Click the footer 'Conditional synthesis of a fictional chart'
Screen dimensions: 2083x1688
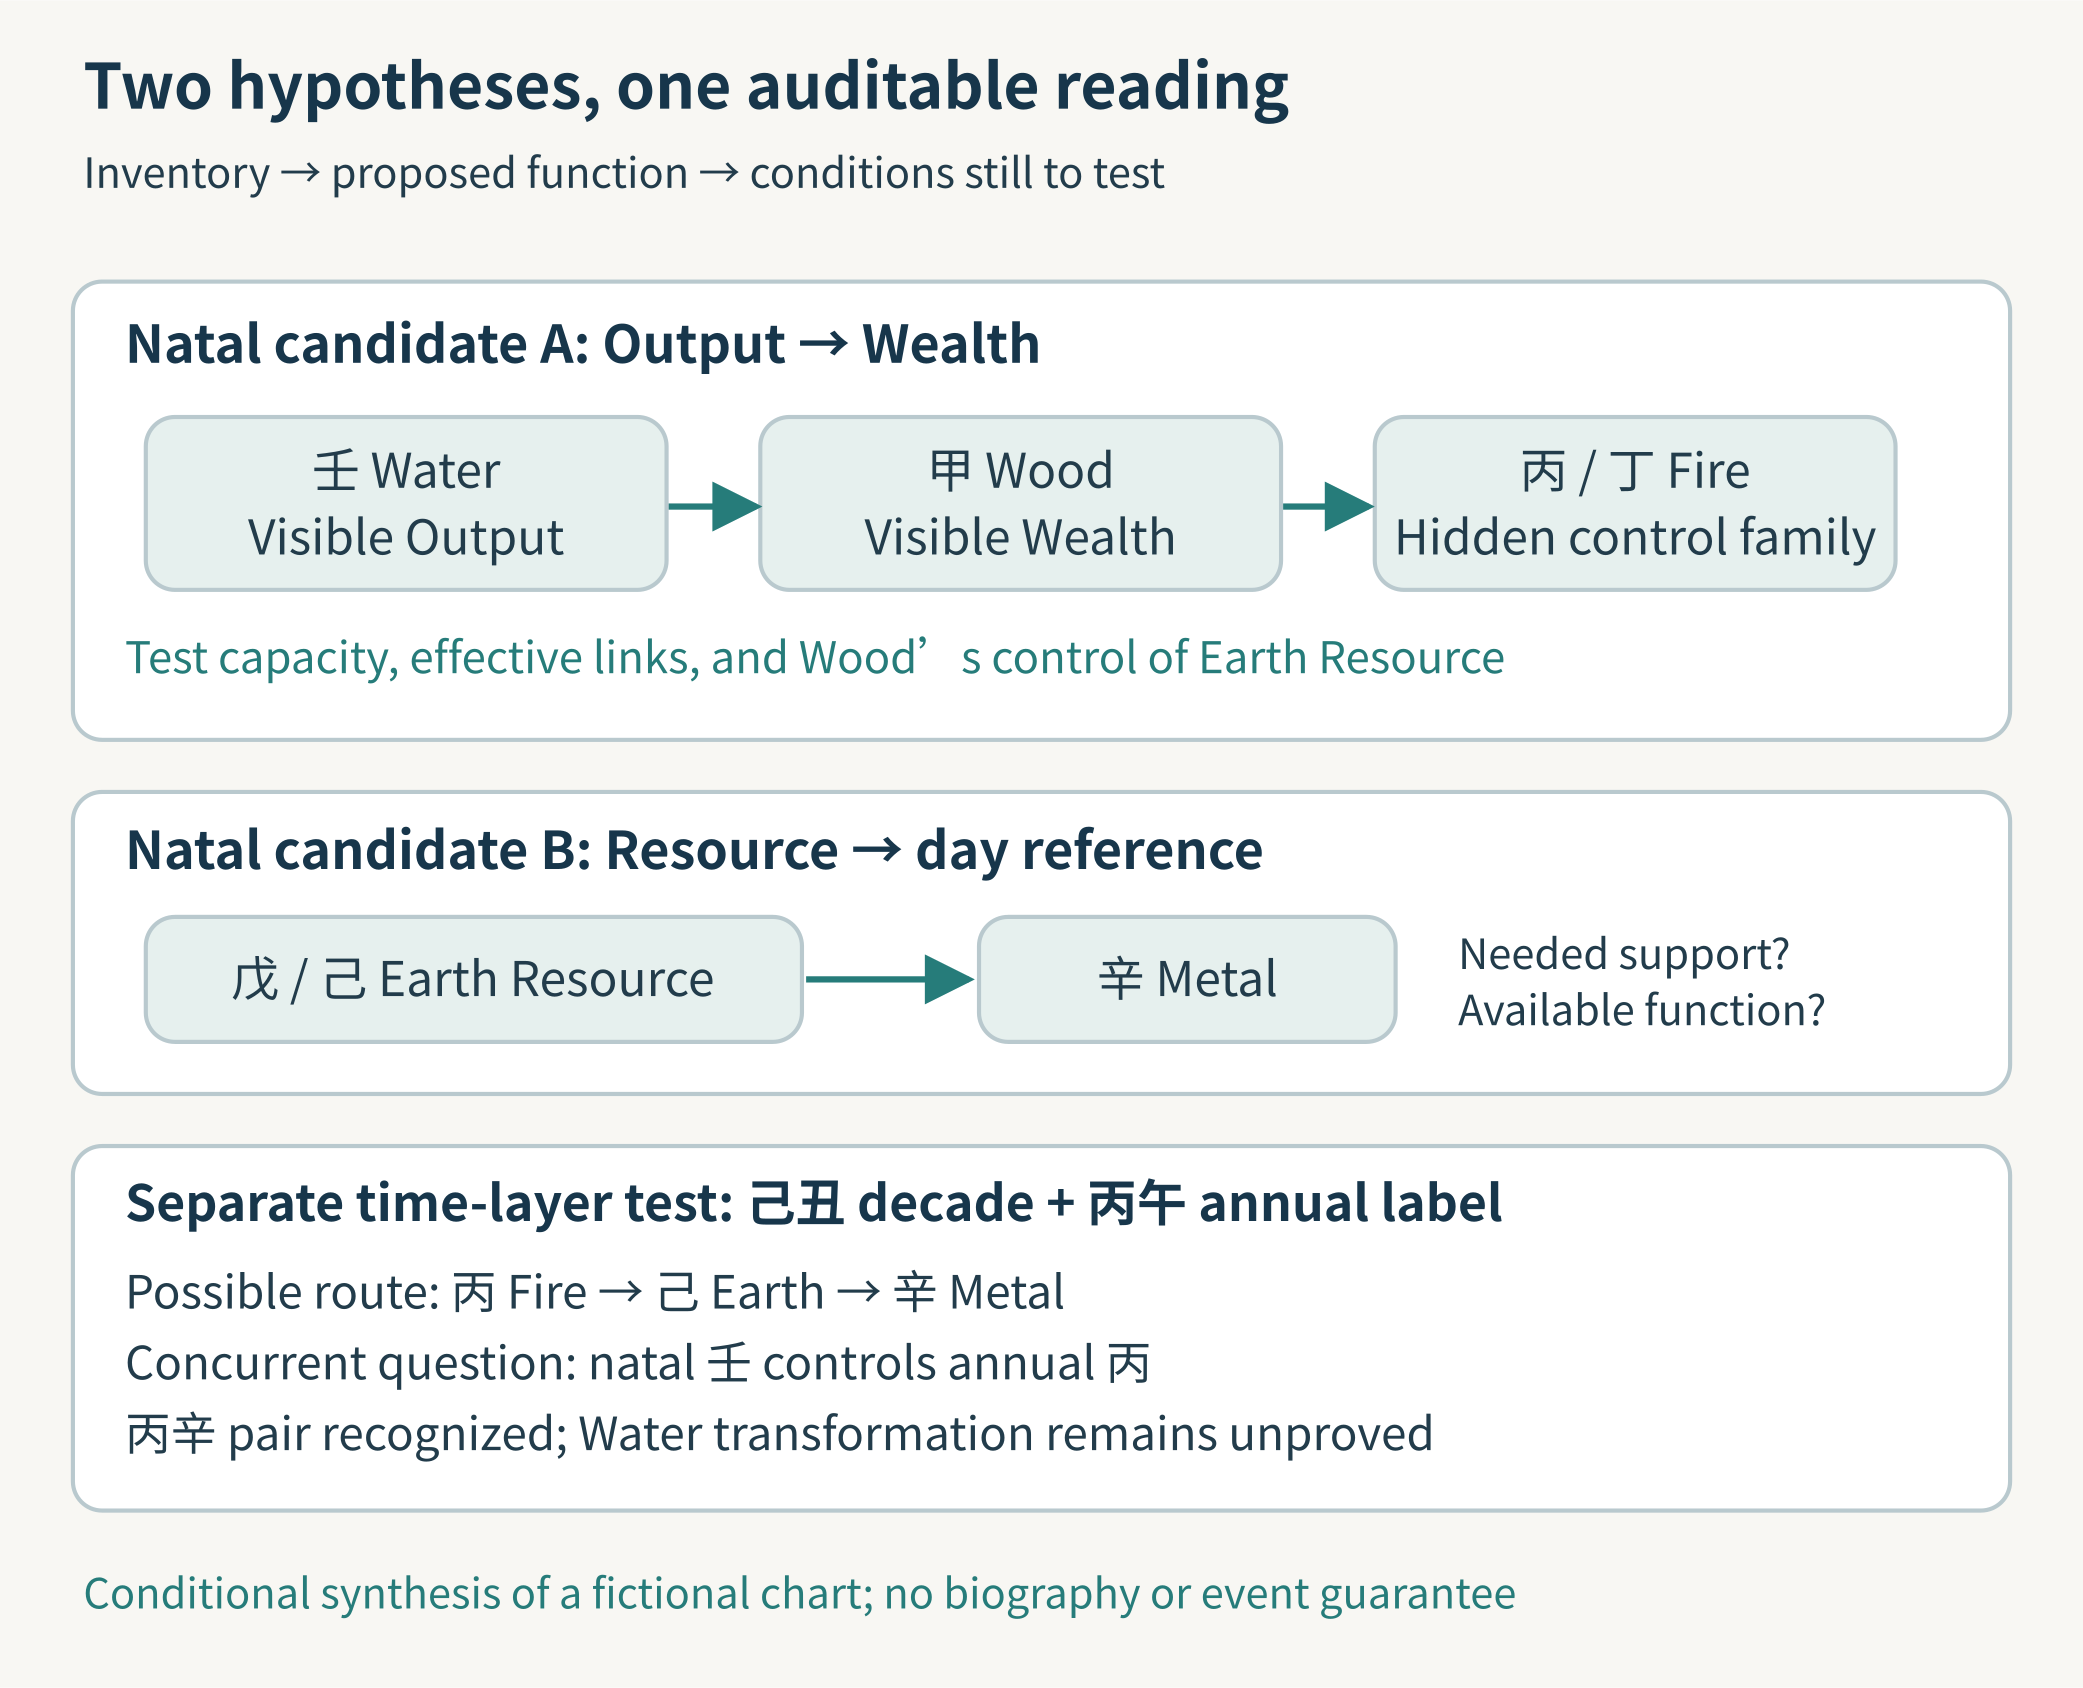800,1593
